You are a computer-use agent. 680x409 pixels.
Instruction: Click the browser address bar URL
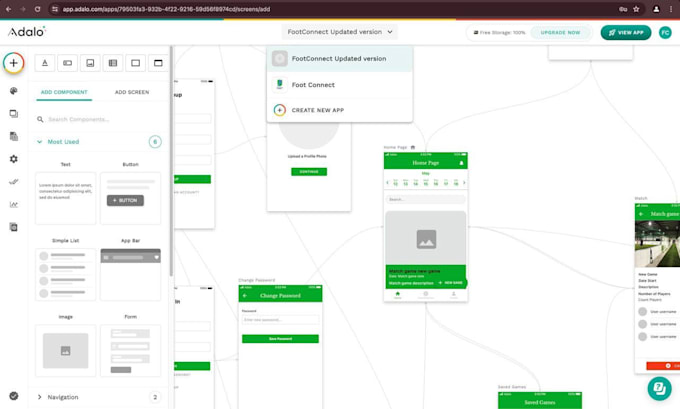(x=166, y=9)
